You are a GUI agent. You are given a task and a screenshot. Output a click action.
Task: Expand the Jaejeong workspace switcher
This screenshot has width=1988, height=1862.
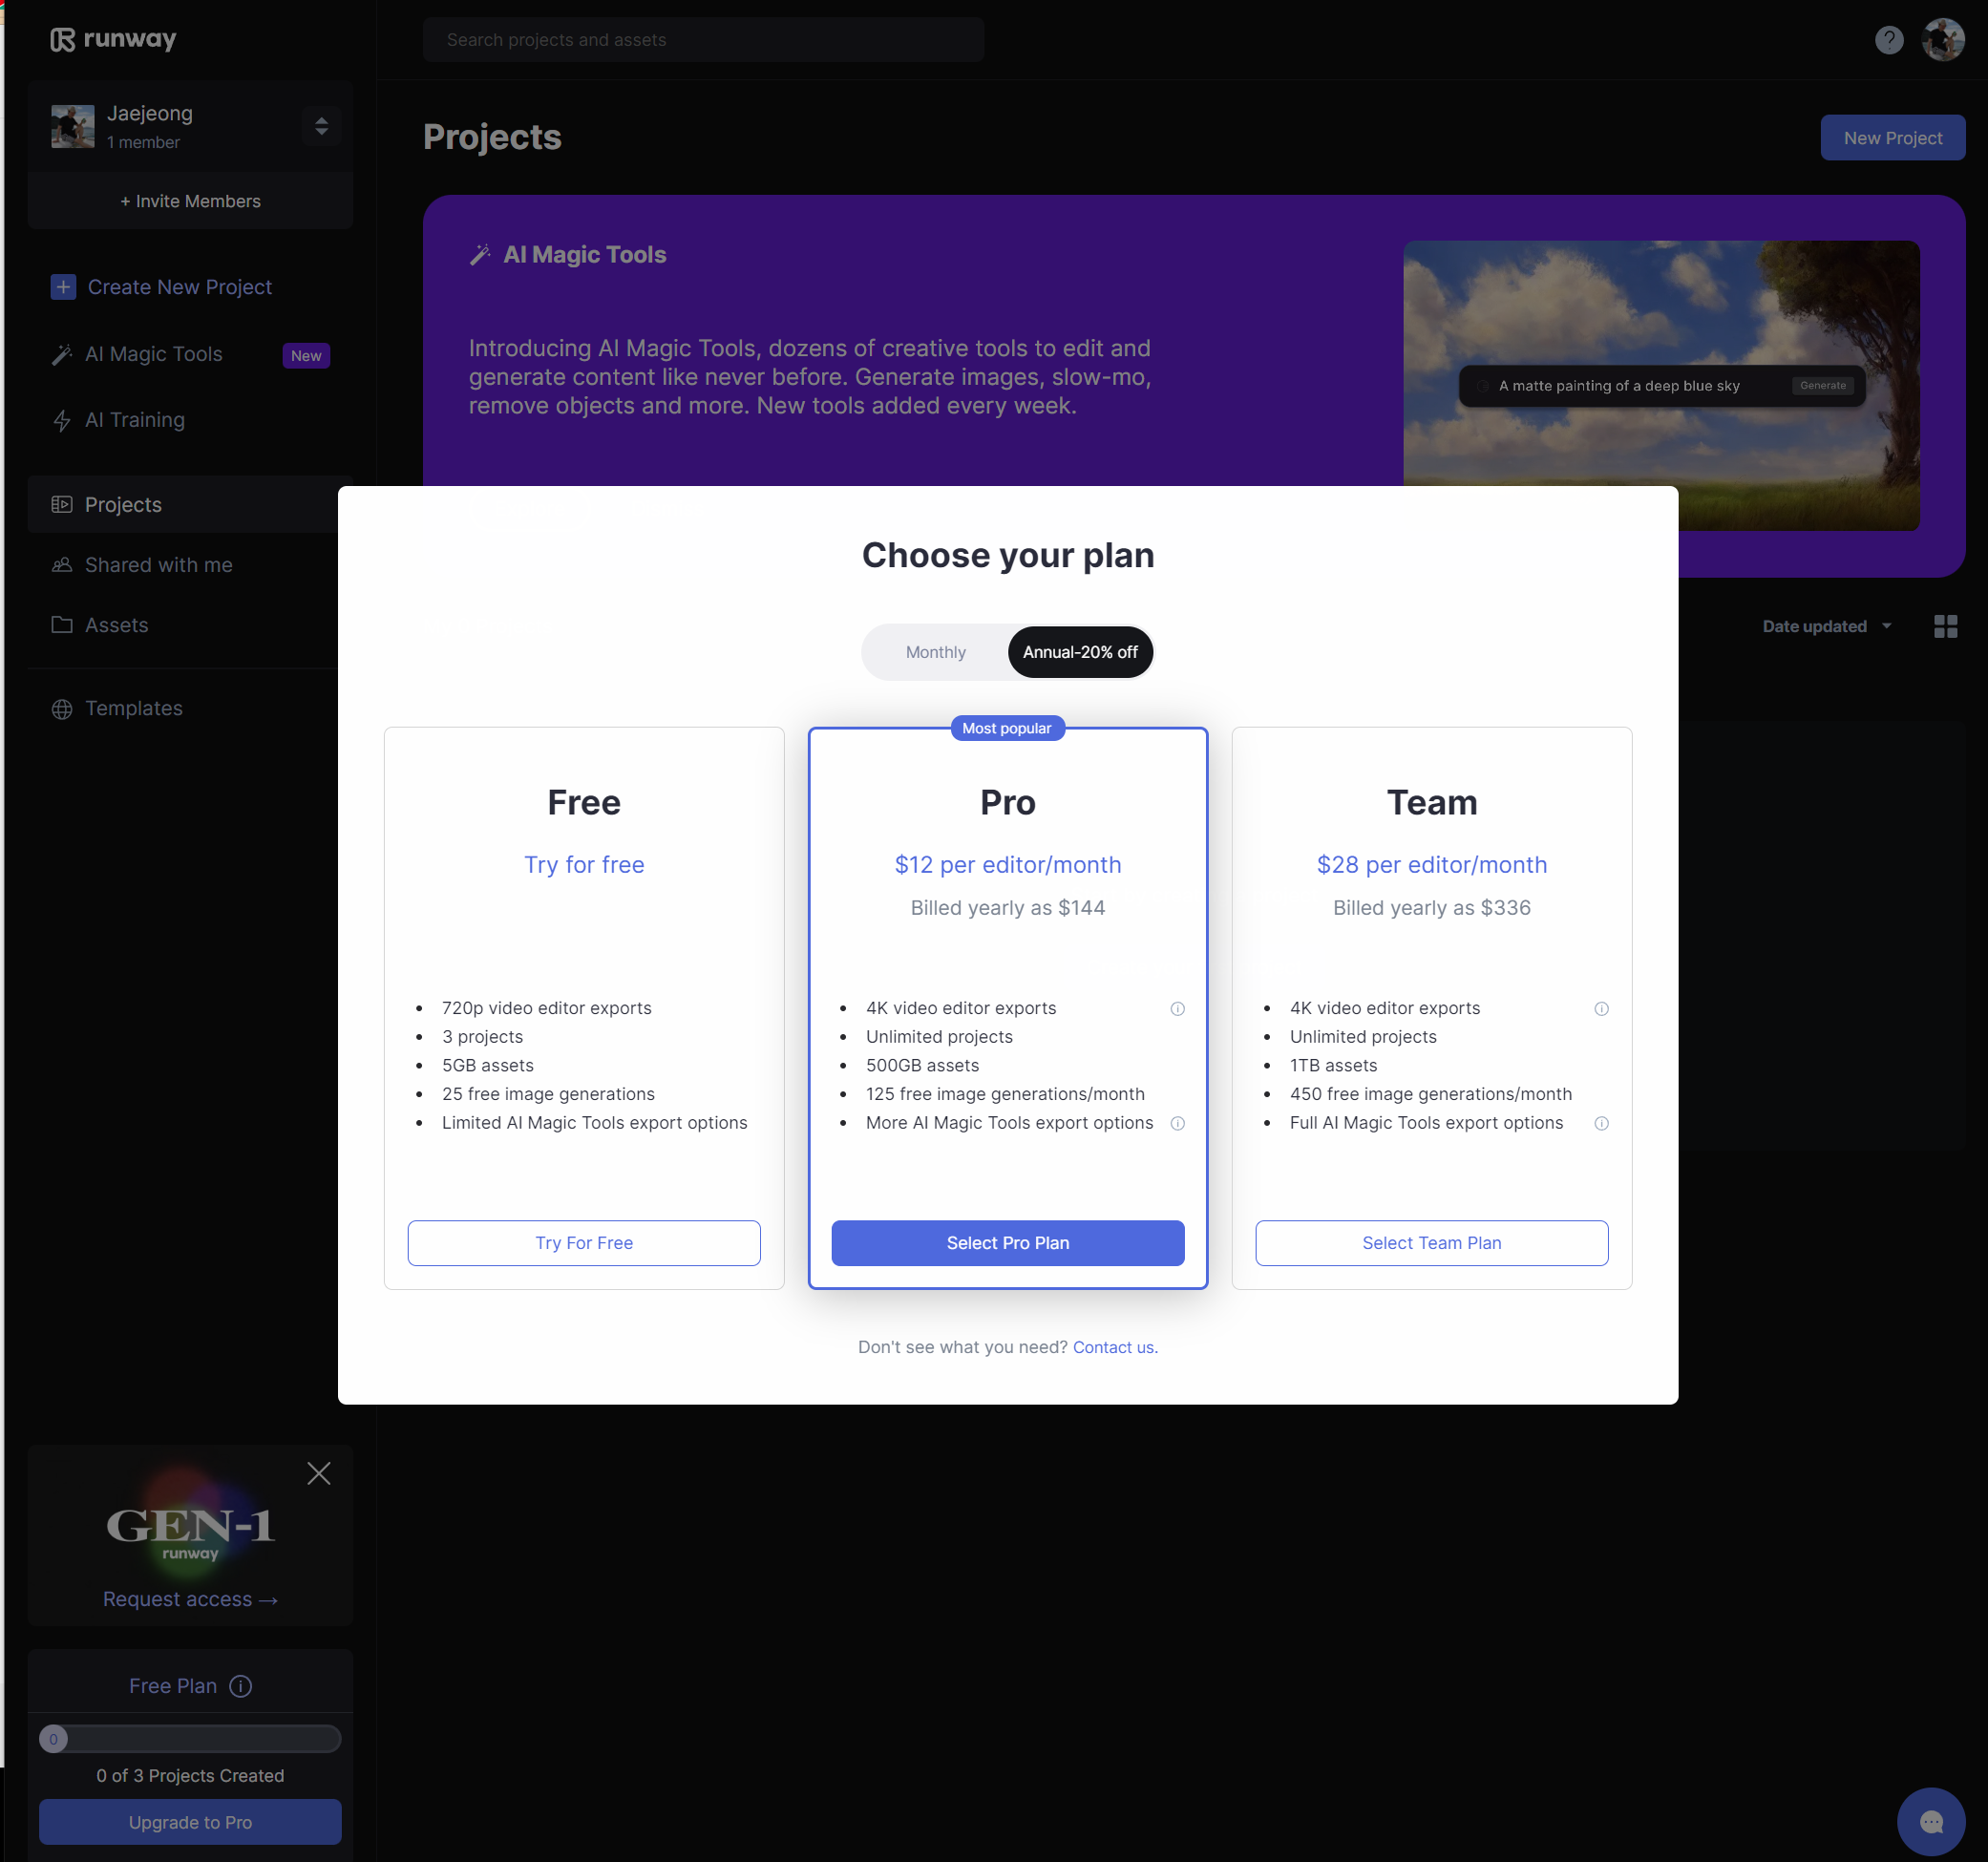[321, 126]
